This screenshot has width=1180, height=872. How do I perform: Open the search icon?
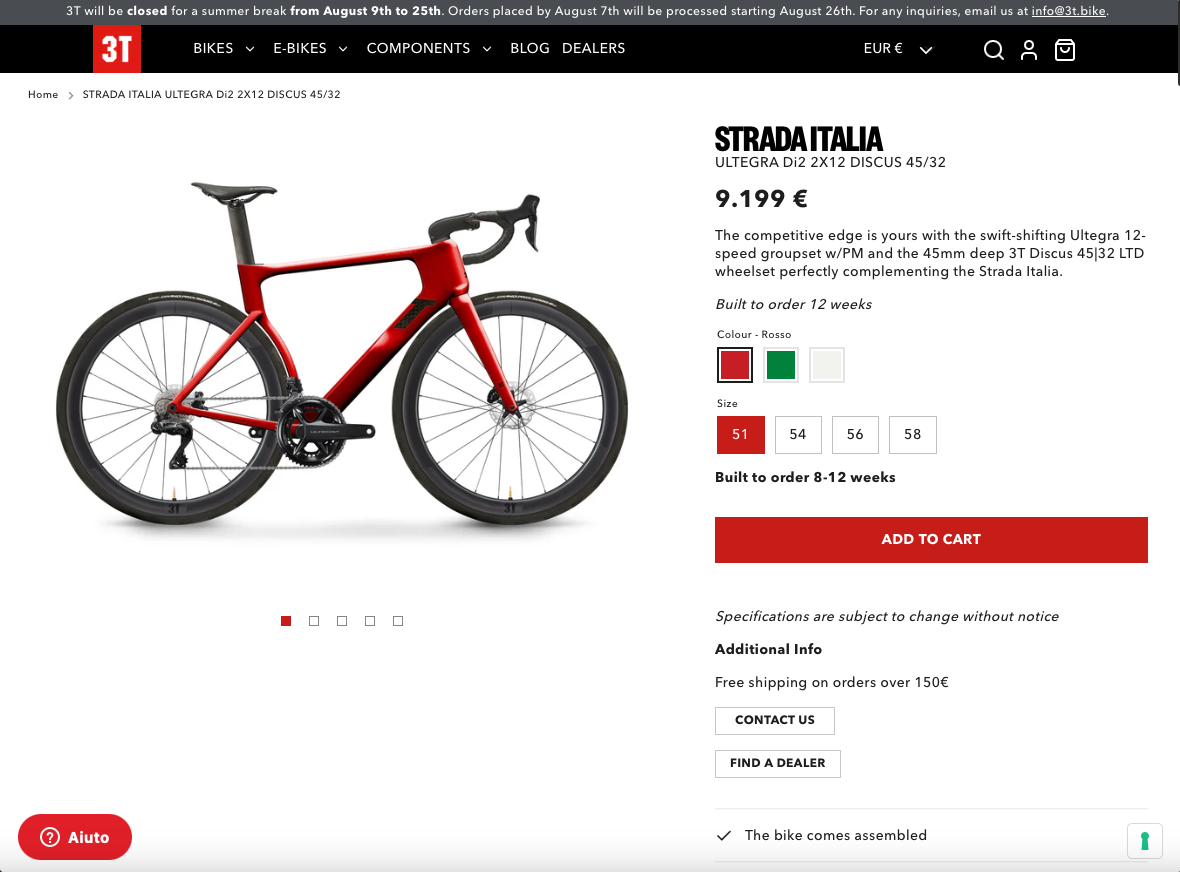pyautogui.click(x=993, y=50)
